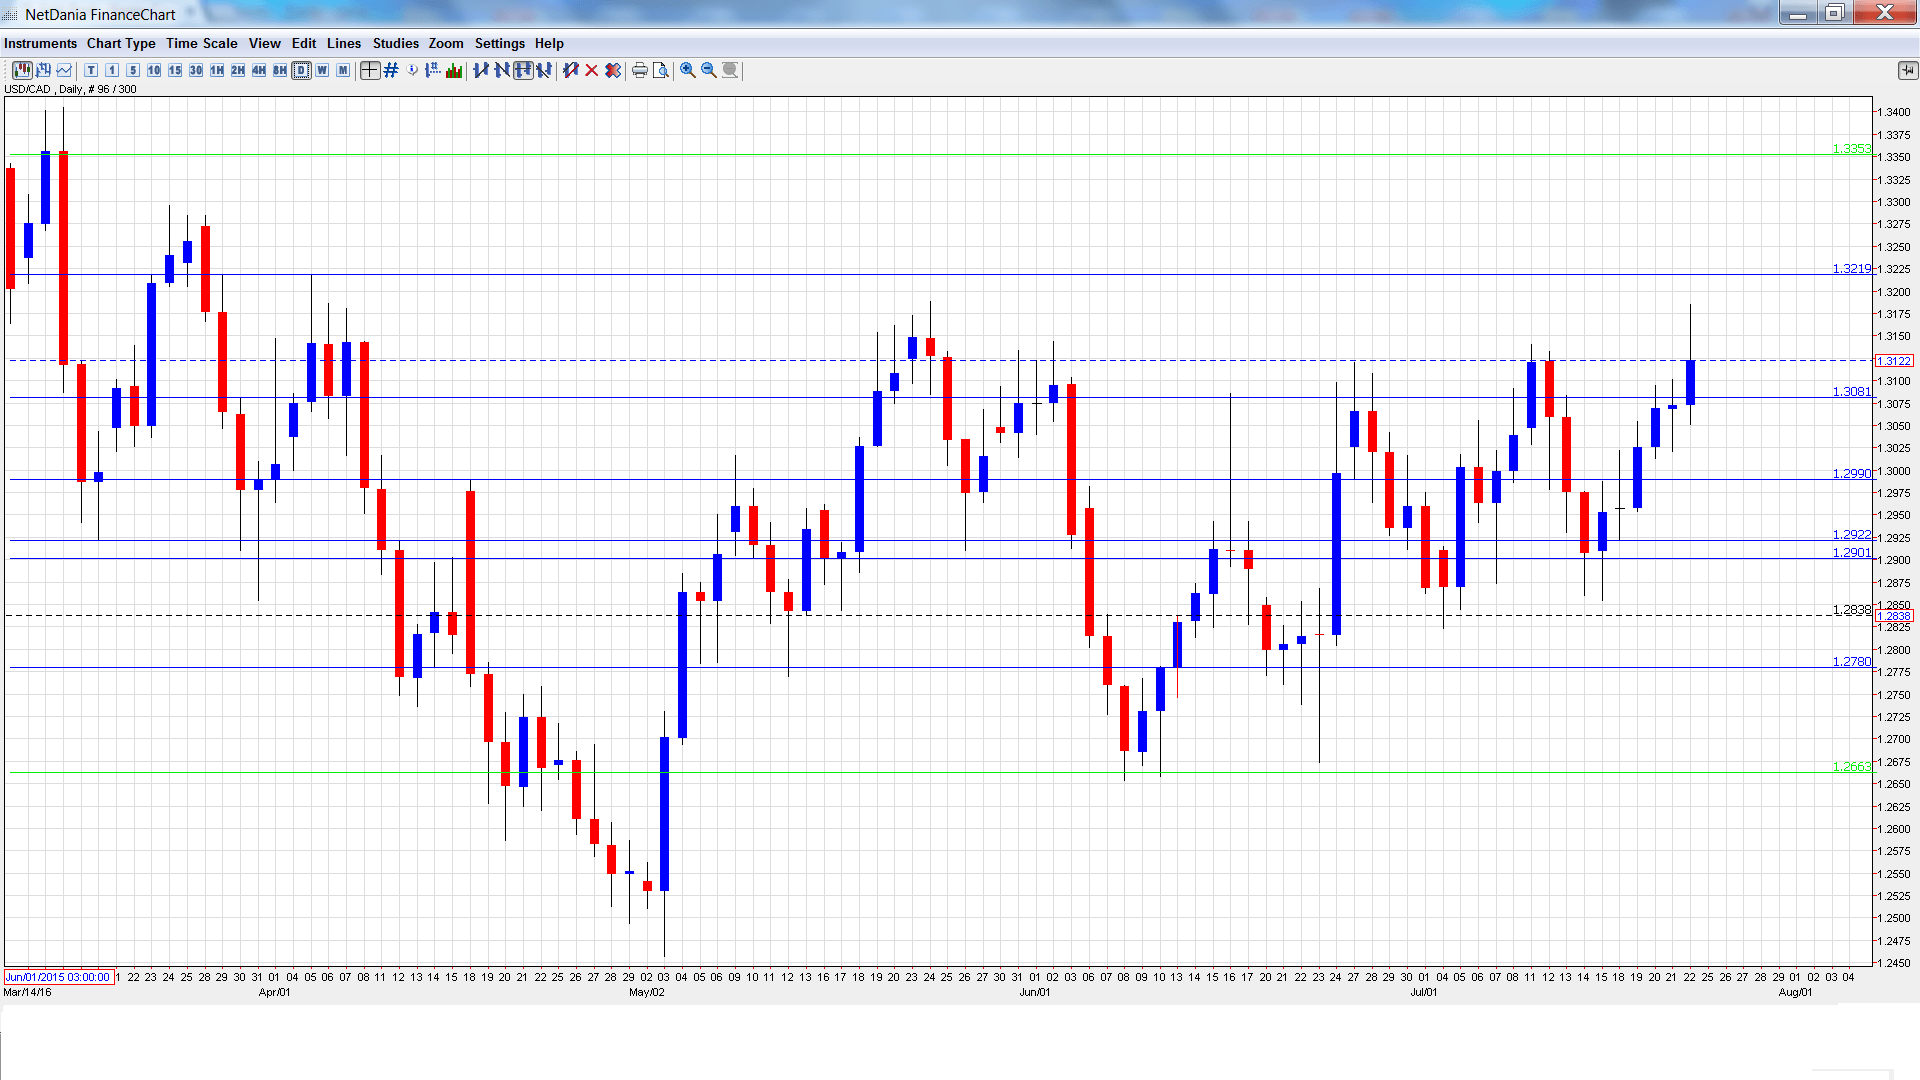Select the falling trend line tool
1920x1080 pixels.
pos(502,70)
